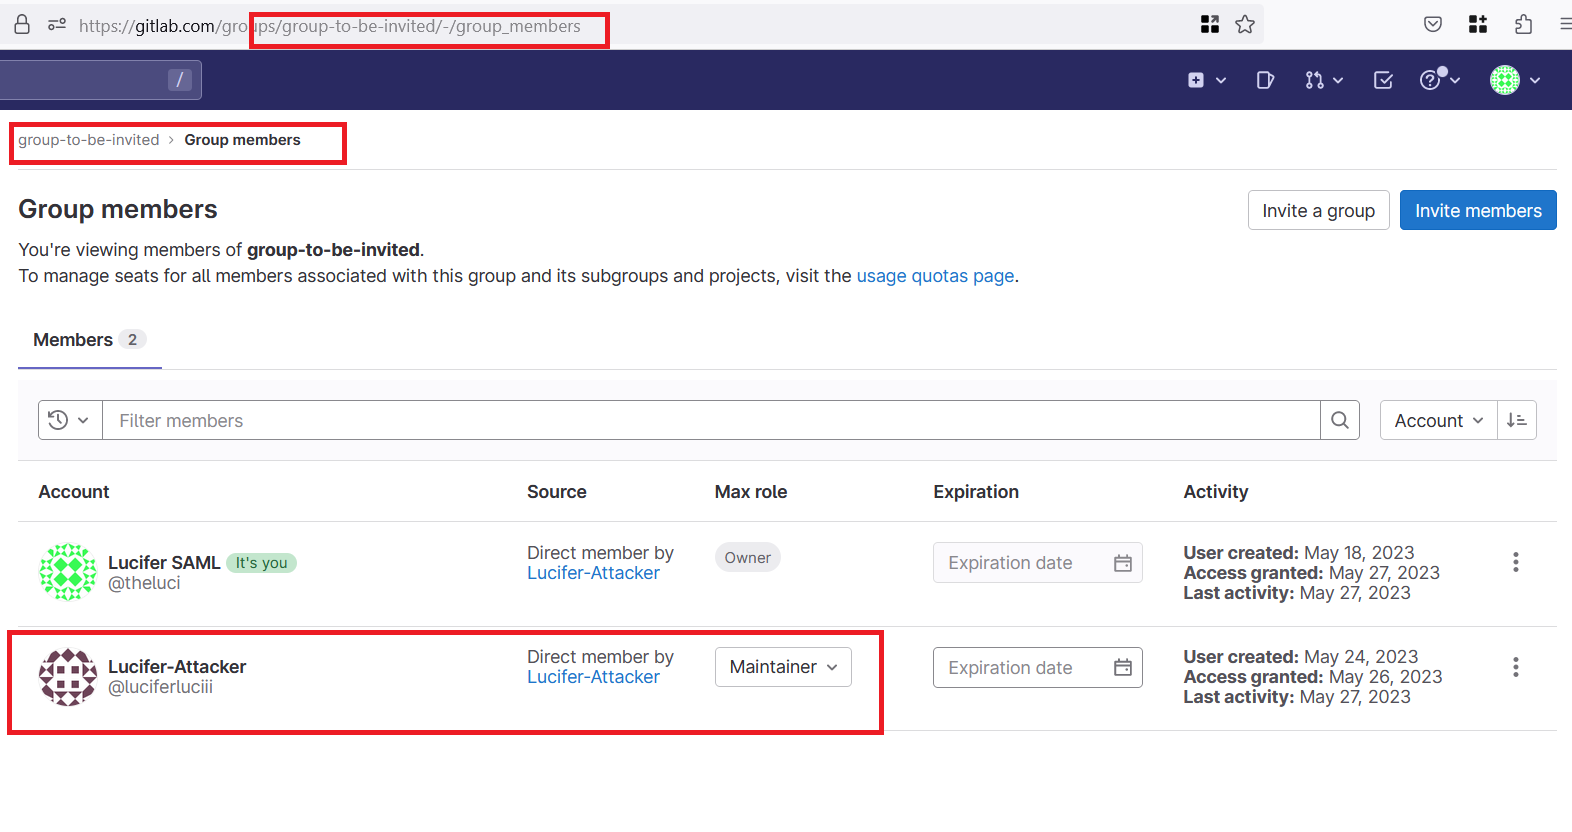This screenshot has width=1572, height=832.
Task: Click the search magnifier button
Action: tap(1340, 421)
